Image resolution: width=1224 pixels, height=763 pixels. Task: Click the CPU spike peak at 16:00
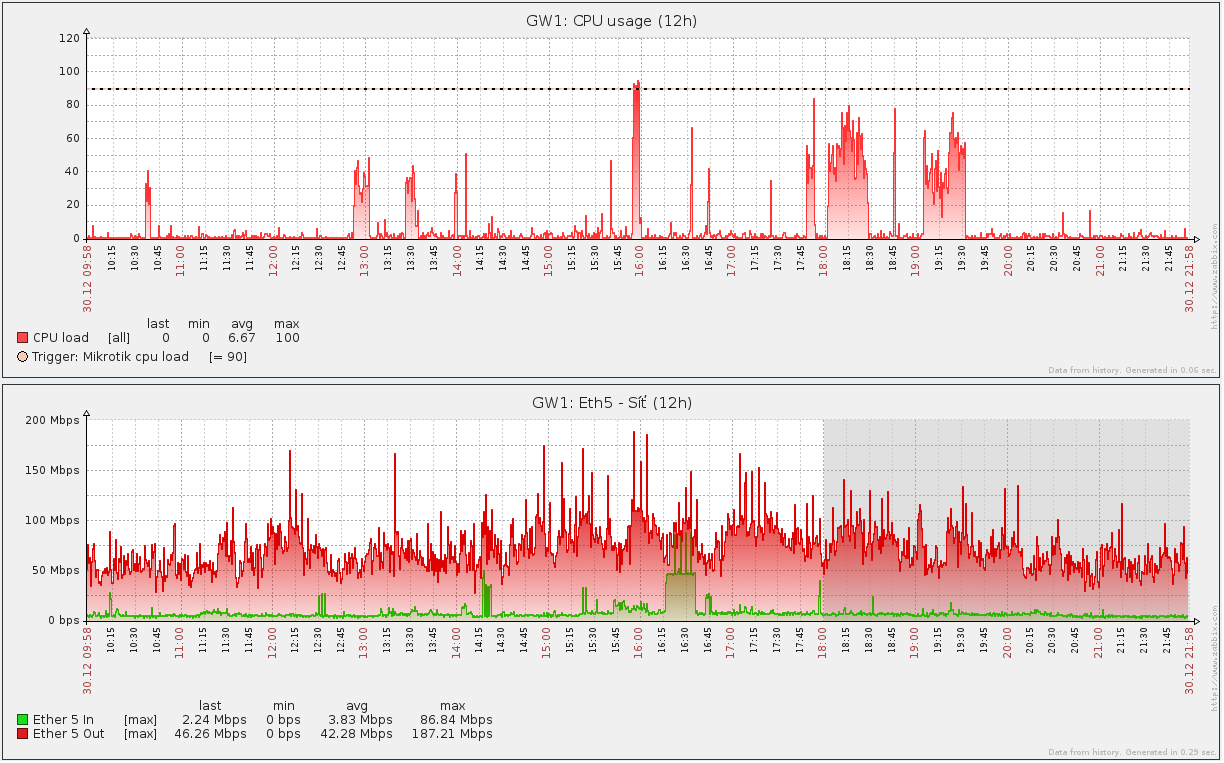pos(637,84)
